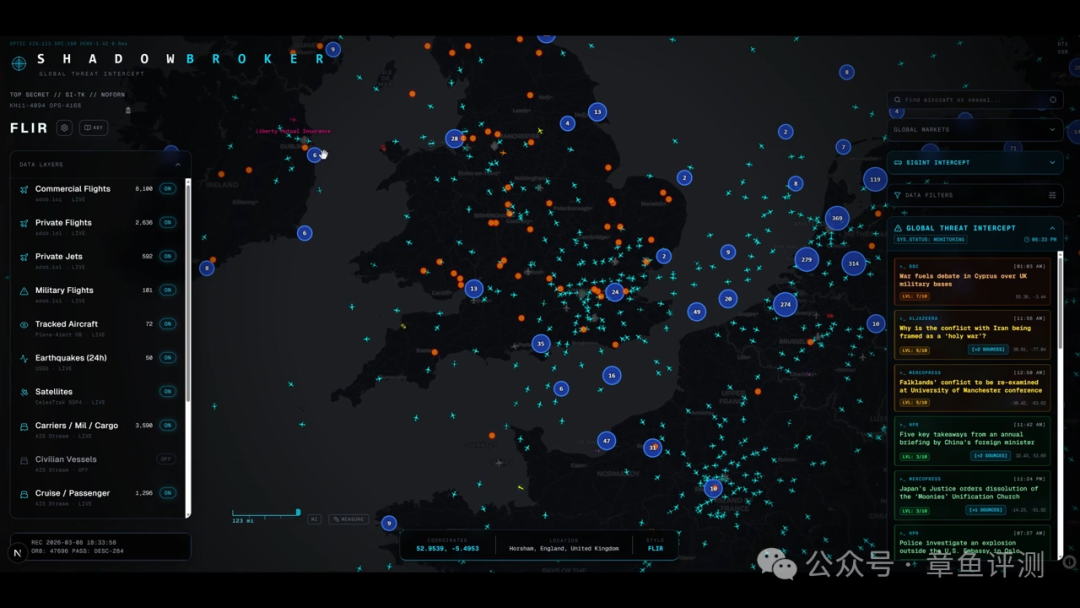
Task: Click the Military Flights triangle icon
Action: click(x=24, y=291)
